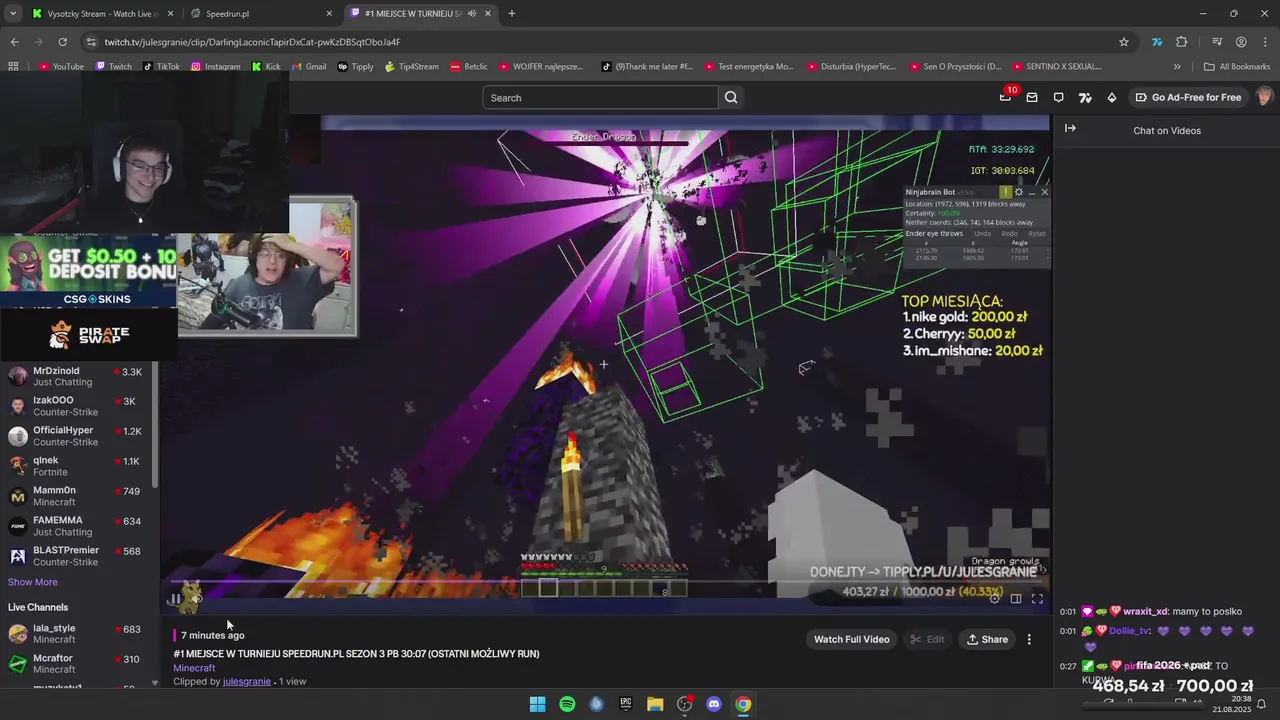Open Mcraftor live channel
1280x720 pixels.
[78, 664]
